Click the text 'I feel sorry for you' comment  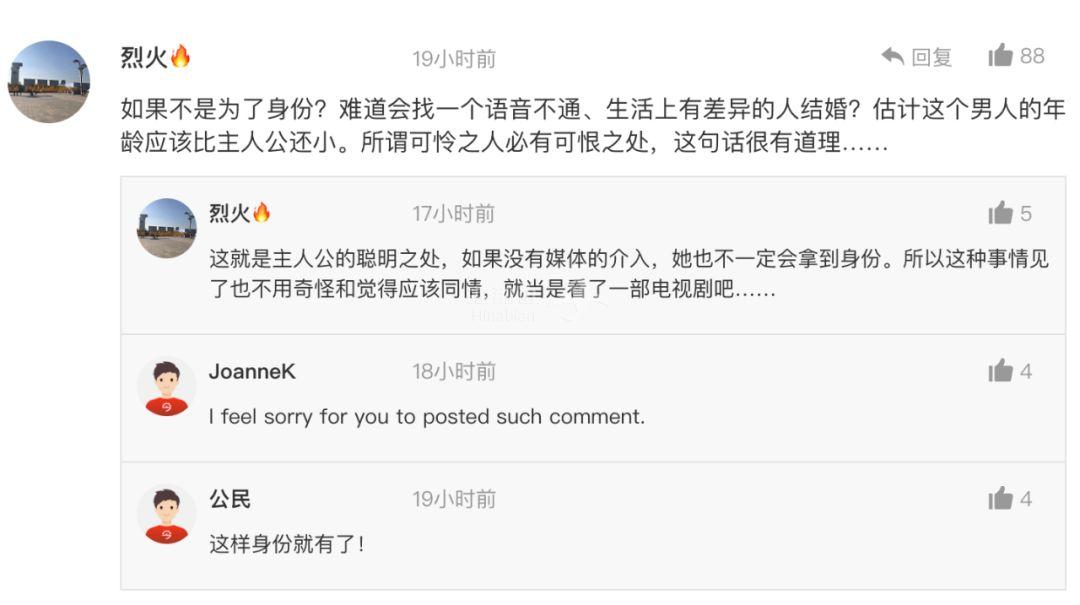click(x=427, y=417)
